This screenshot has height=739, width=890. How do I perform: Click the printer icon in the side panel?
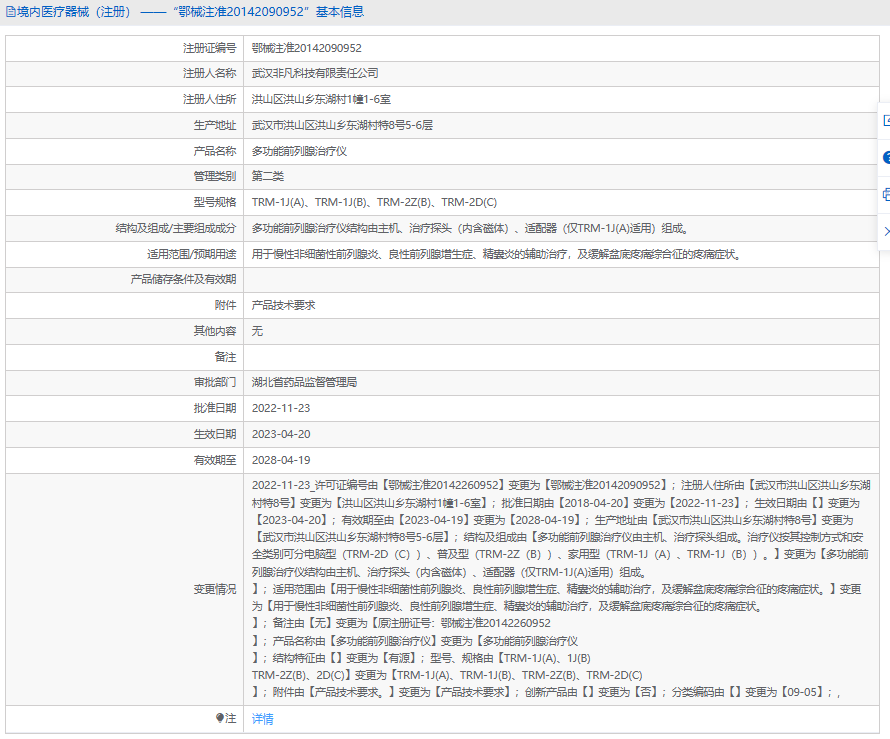pyautogui.click(x=886, y=195)
